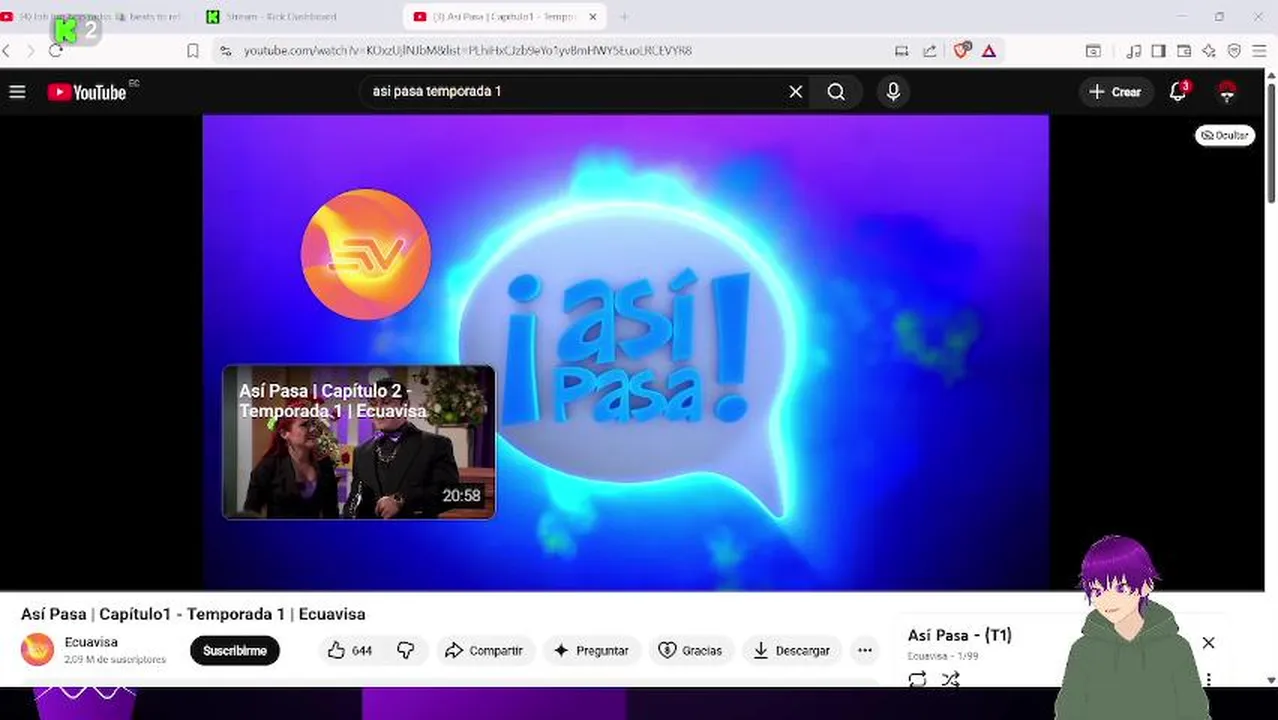
Task: Clear the search box text
Action: pyautogui.click(x=796, y=92)
